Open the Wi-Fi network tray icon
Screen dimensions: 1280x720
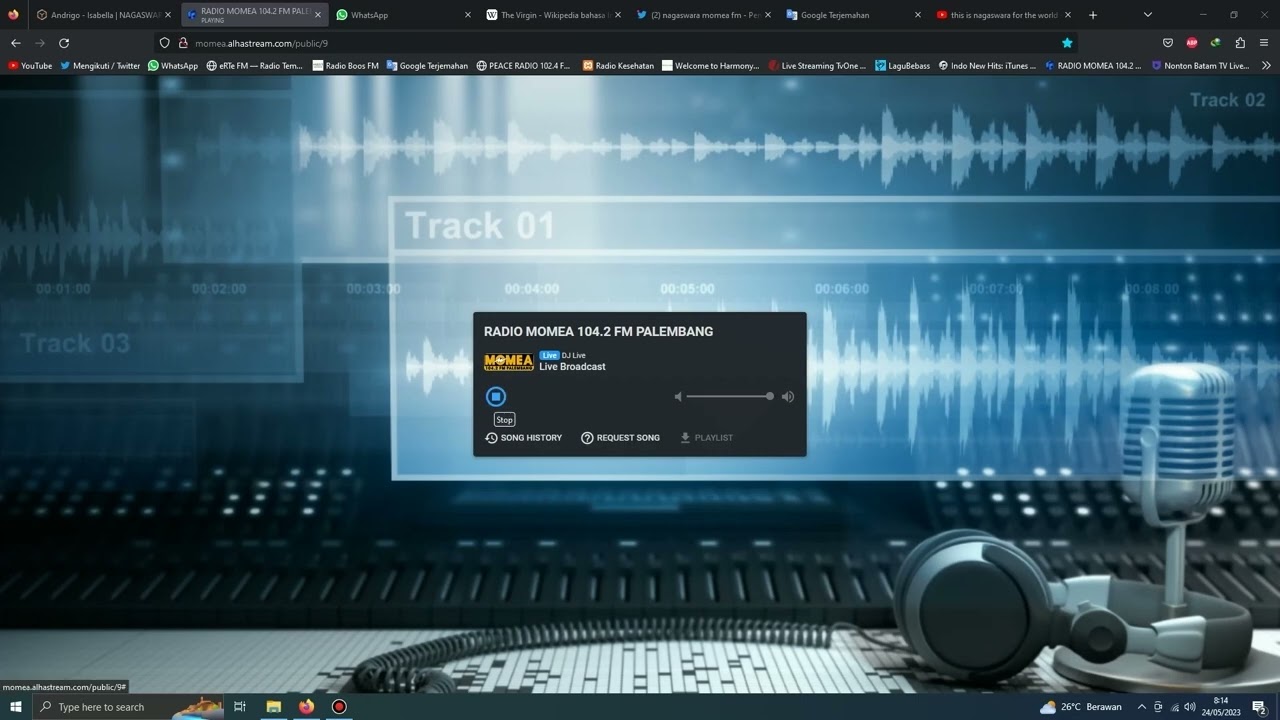point(1175,707)
